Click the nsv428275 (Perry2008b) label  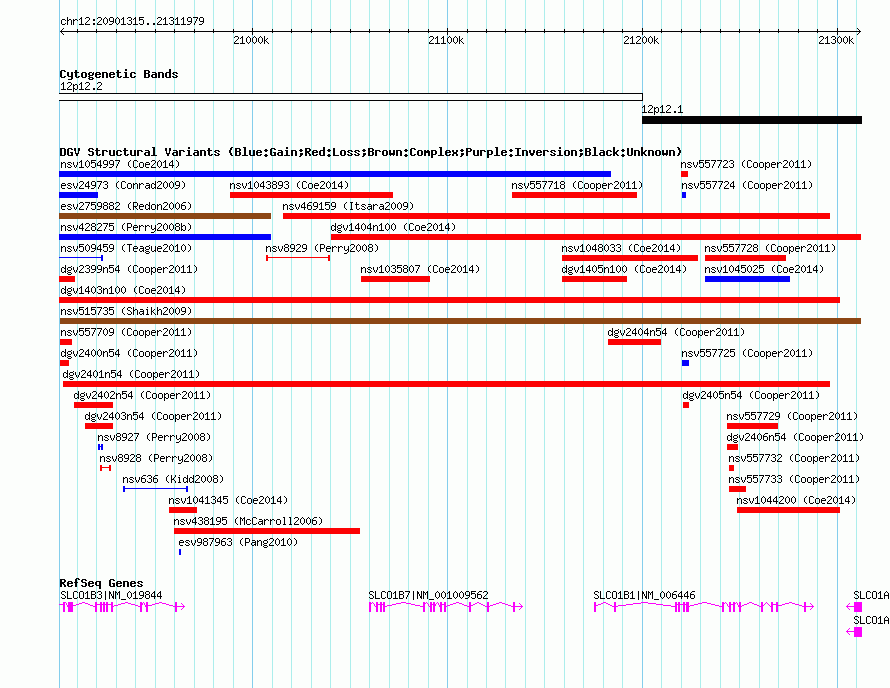coord(126,227)
